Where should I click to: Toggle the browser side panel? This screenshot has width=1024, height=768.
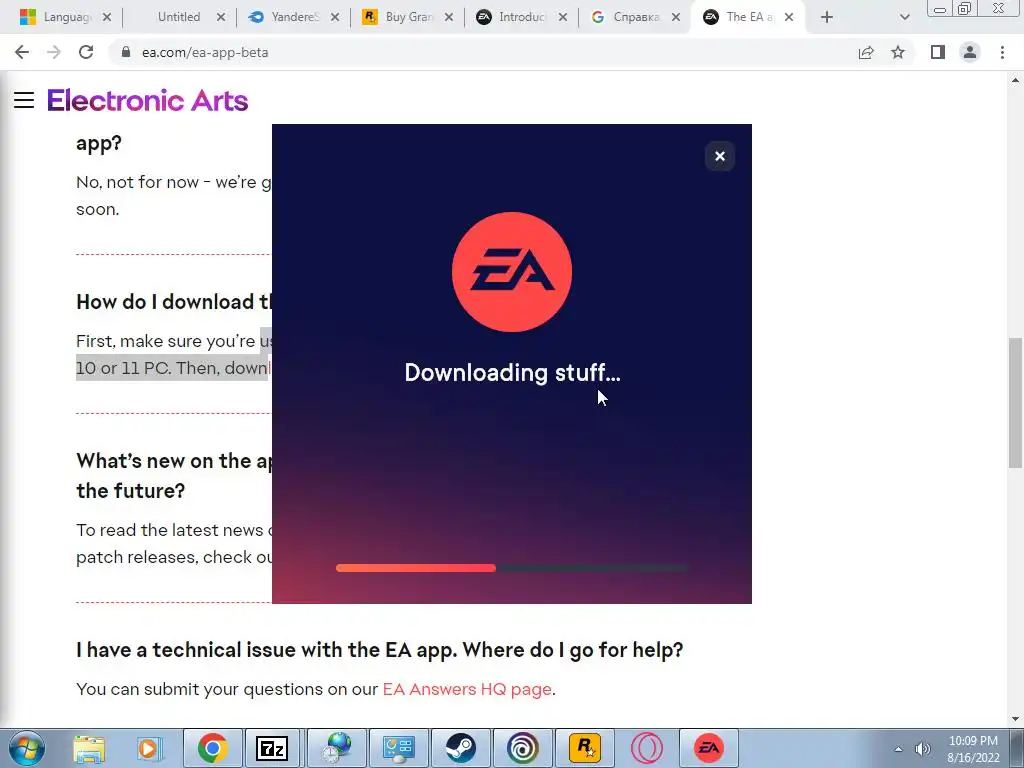938,52
